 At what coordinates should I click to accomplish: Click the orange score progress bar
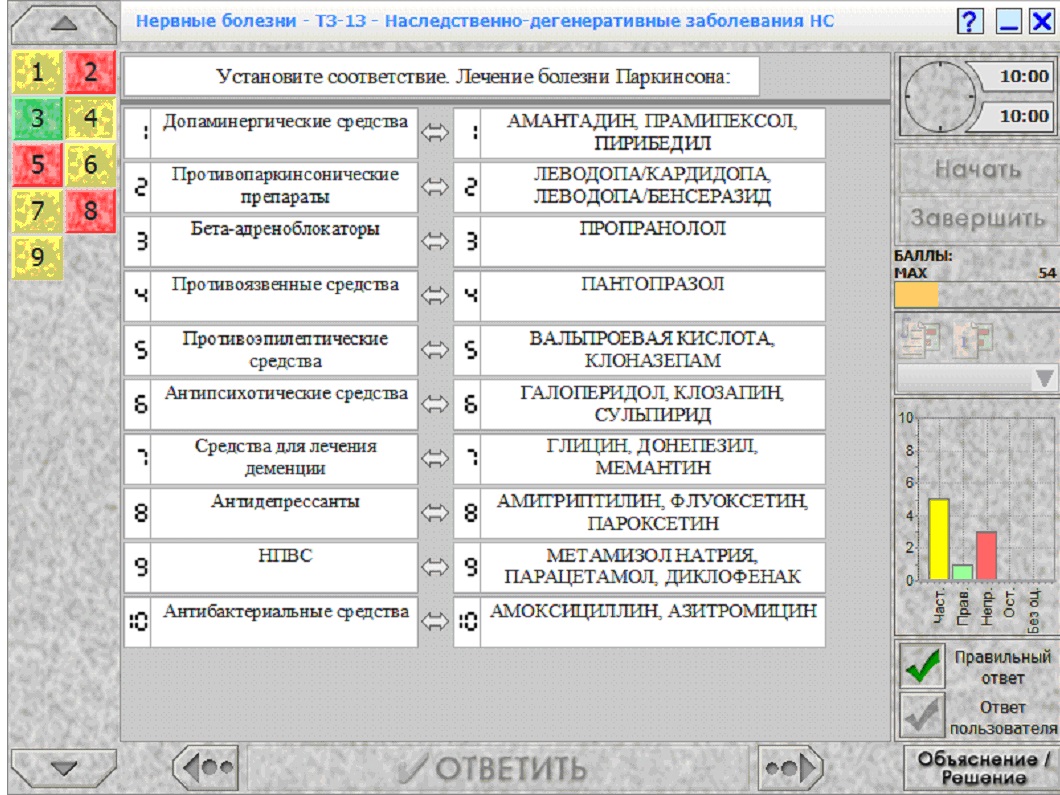pos(916,295)
